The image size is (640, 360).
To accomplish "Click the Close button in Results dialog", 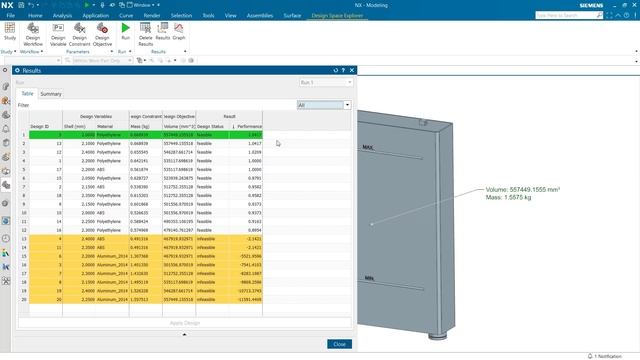I will [x=339, y=344].
